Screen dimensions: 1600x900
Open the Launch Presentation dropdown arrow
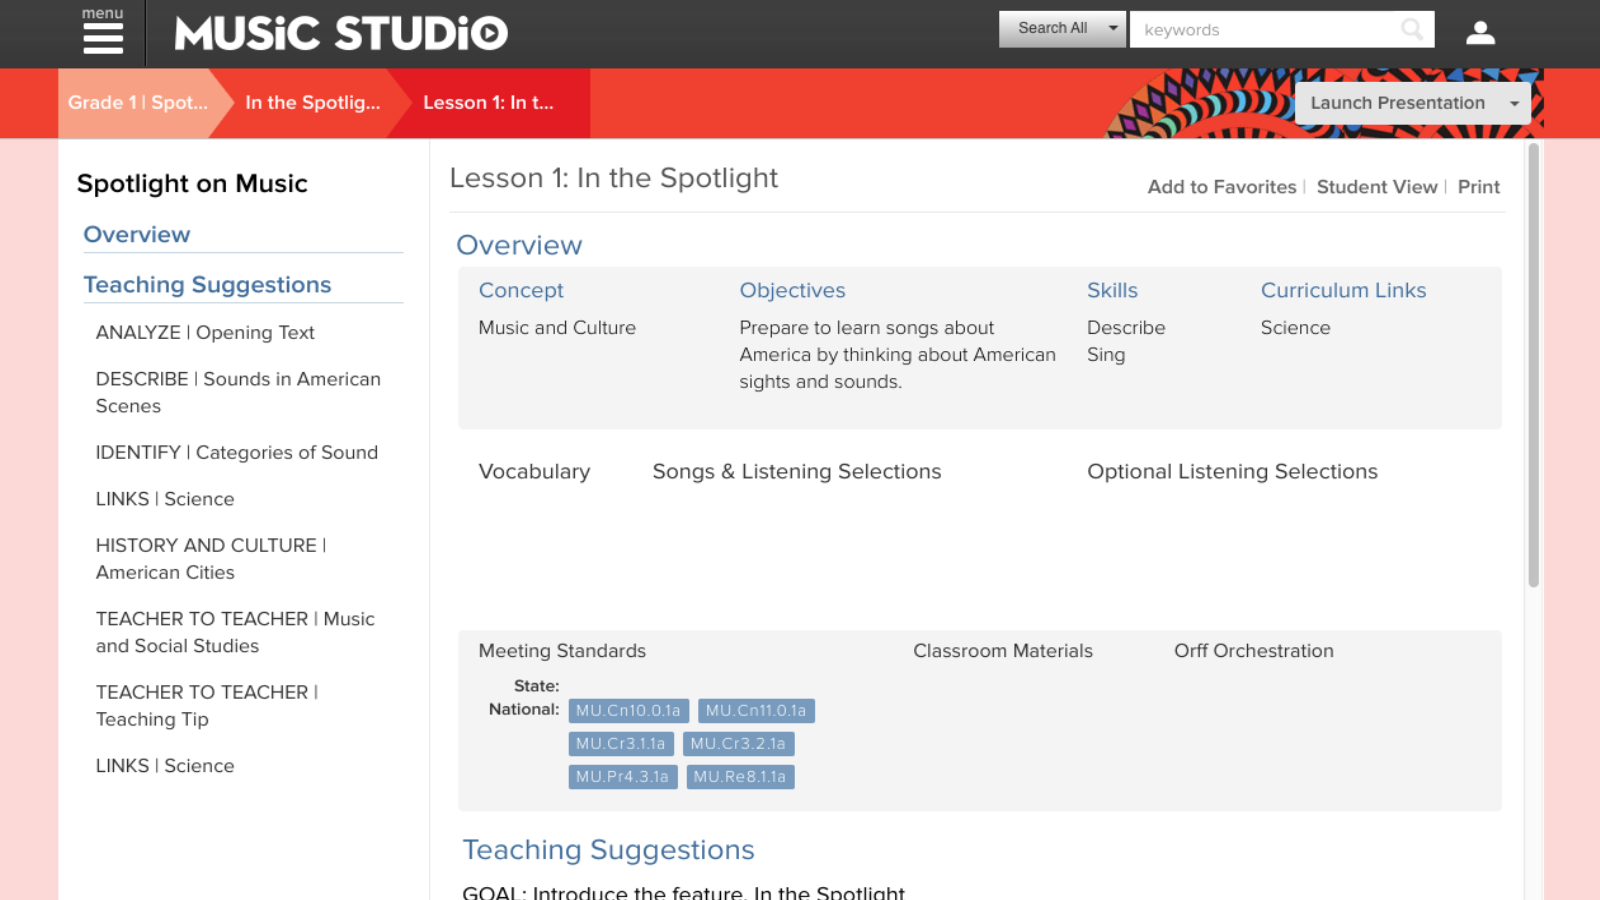point(1514,103)
